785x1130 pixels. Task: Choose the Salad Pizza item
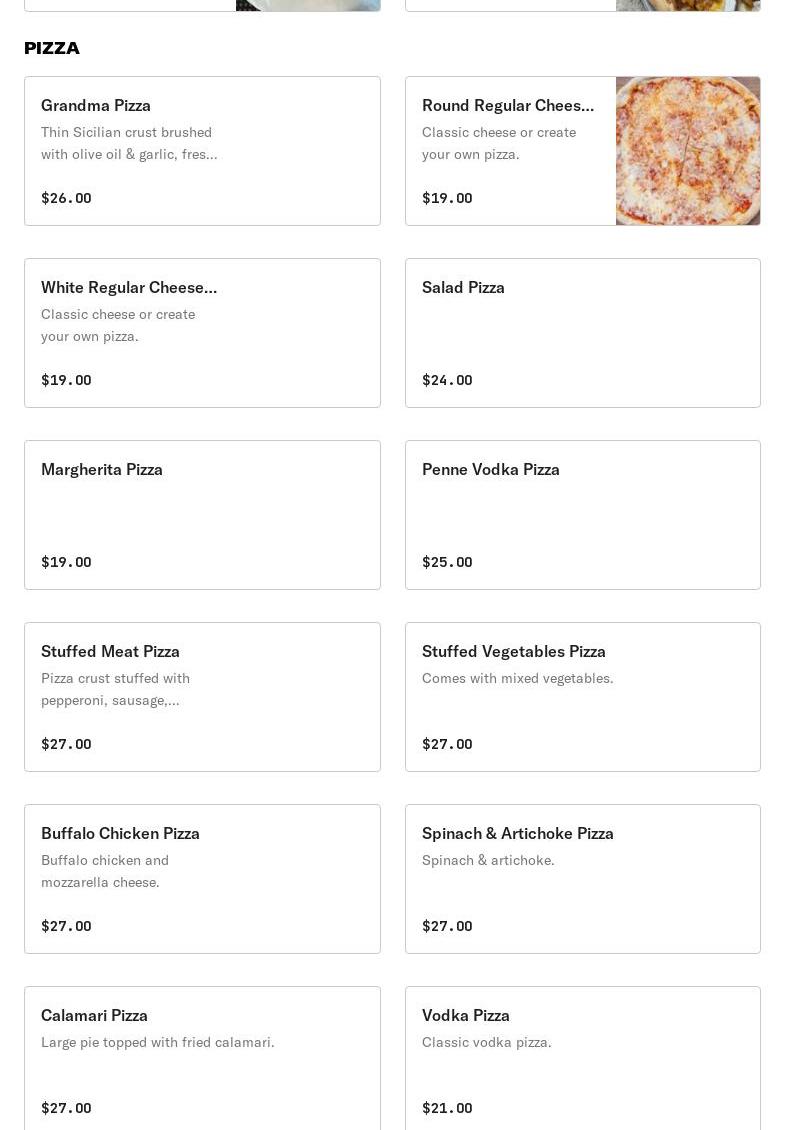coord(582,333)
